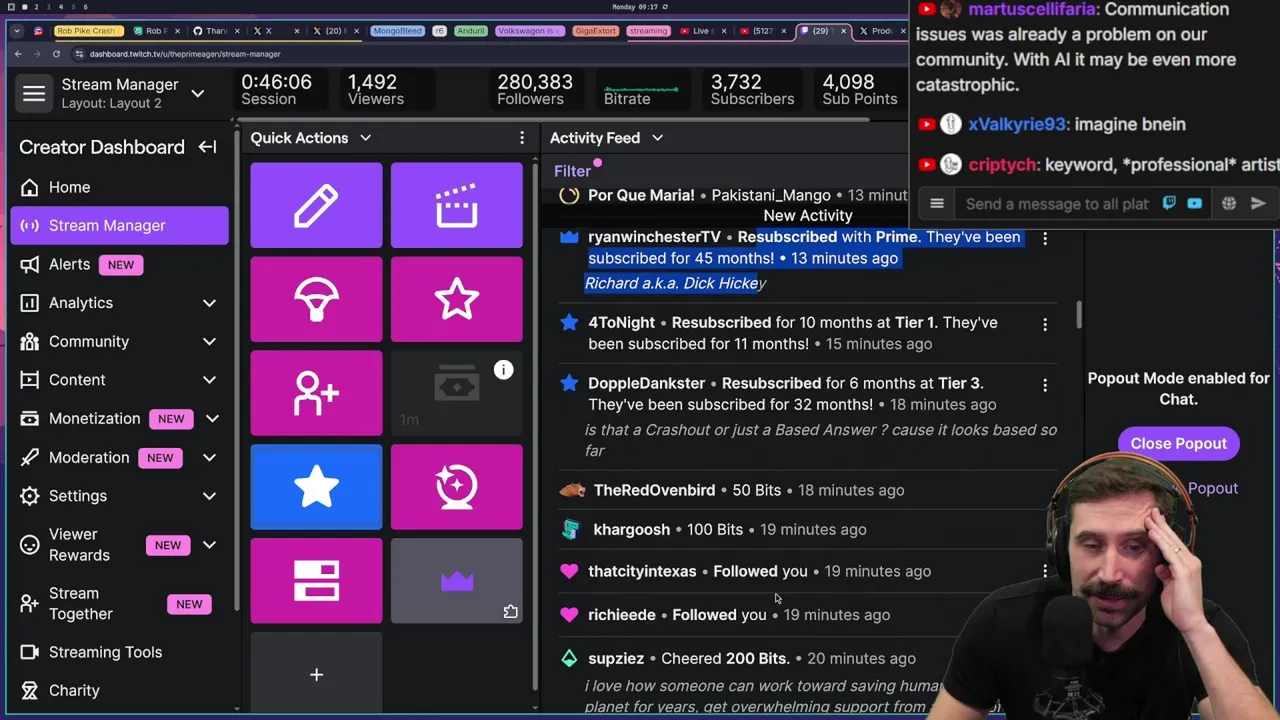Click the parachute drops quick action tile
This screenshot has height=720, width=1280.
[316, 299]
